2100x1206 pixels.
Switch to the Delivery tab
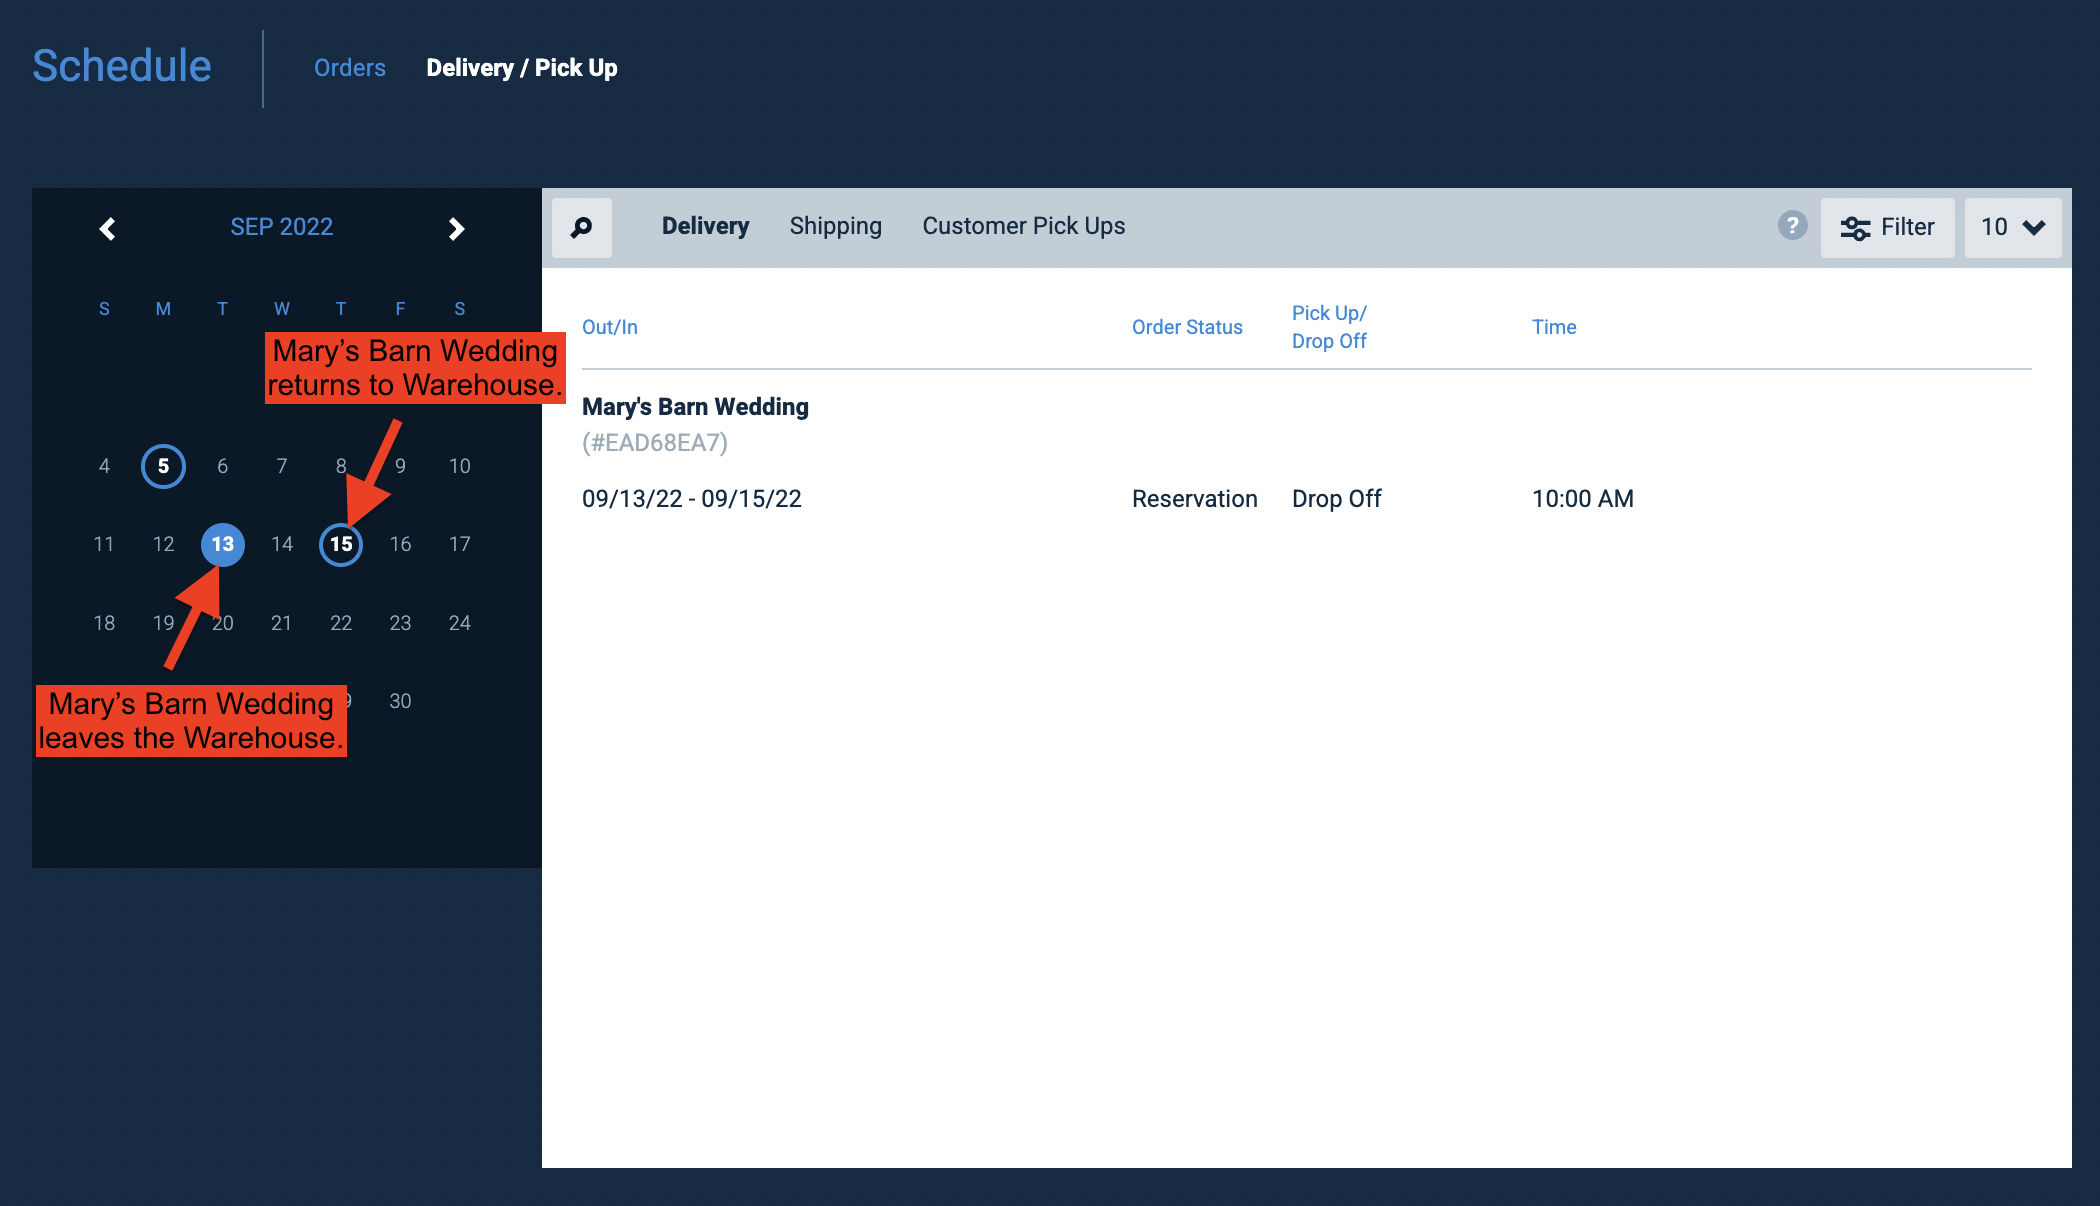coord(705,226)
